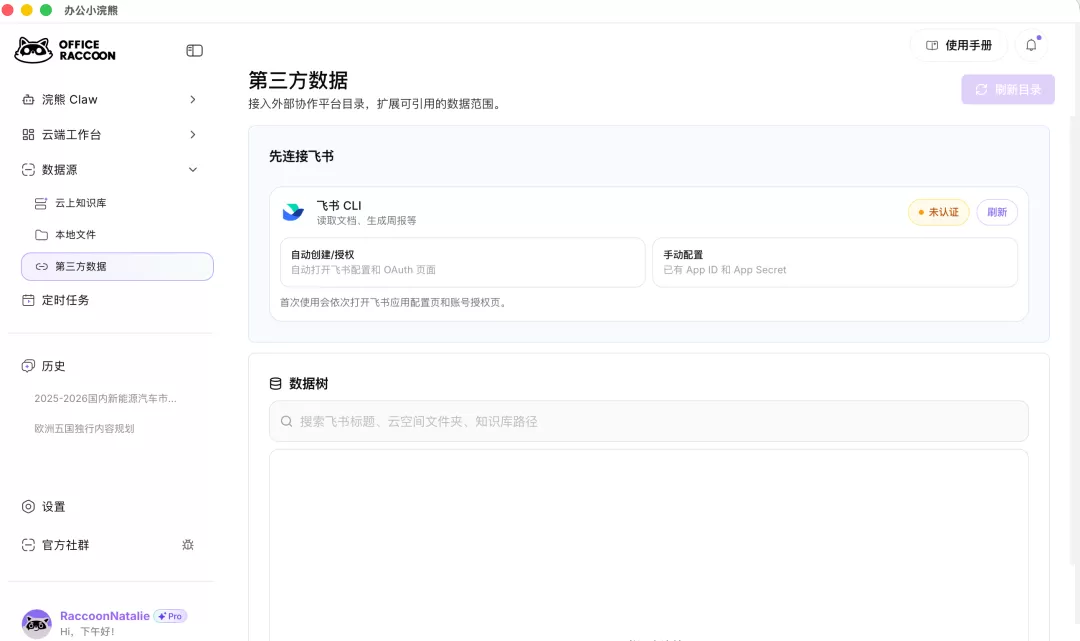
Task: Click the 先连接飞书 heading
Action: pyautogui.click(x=302, y=156)
